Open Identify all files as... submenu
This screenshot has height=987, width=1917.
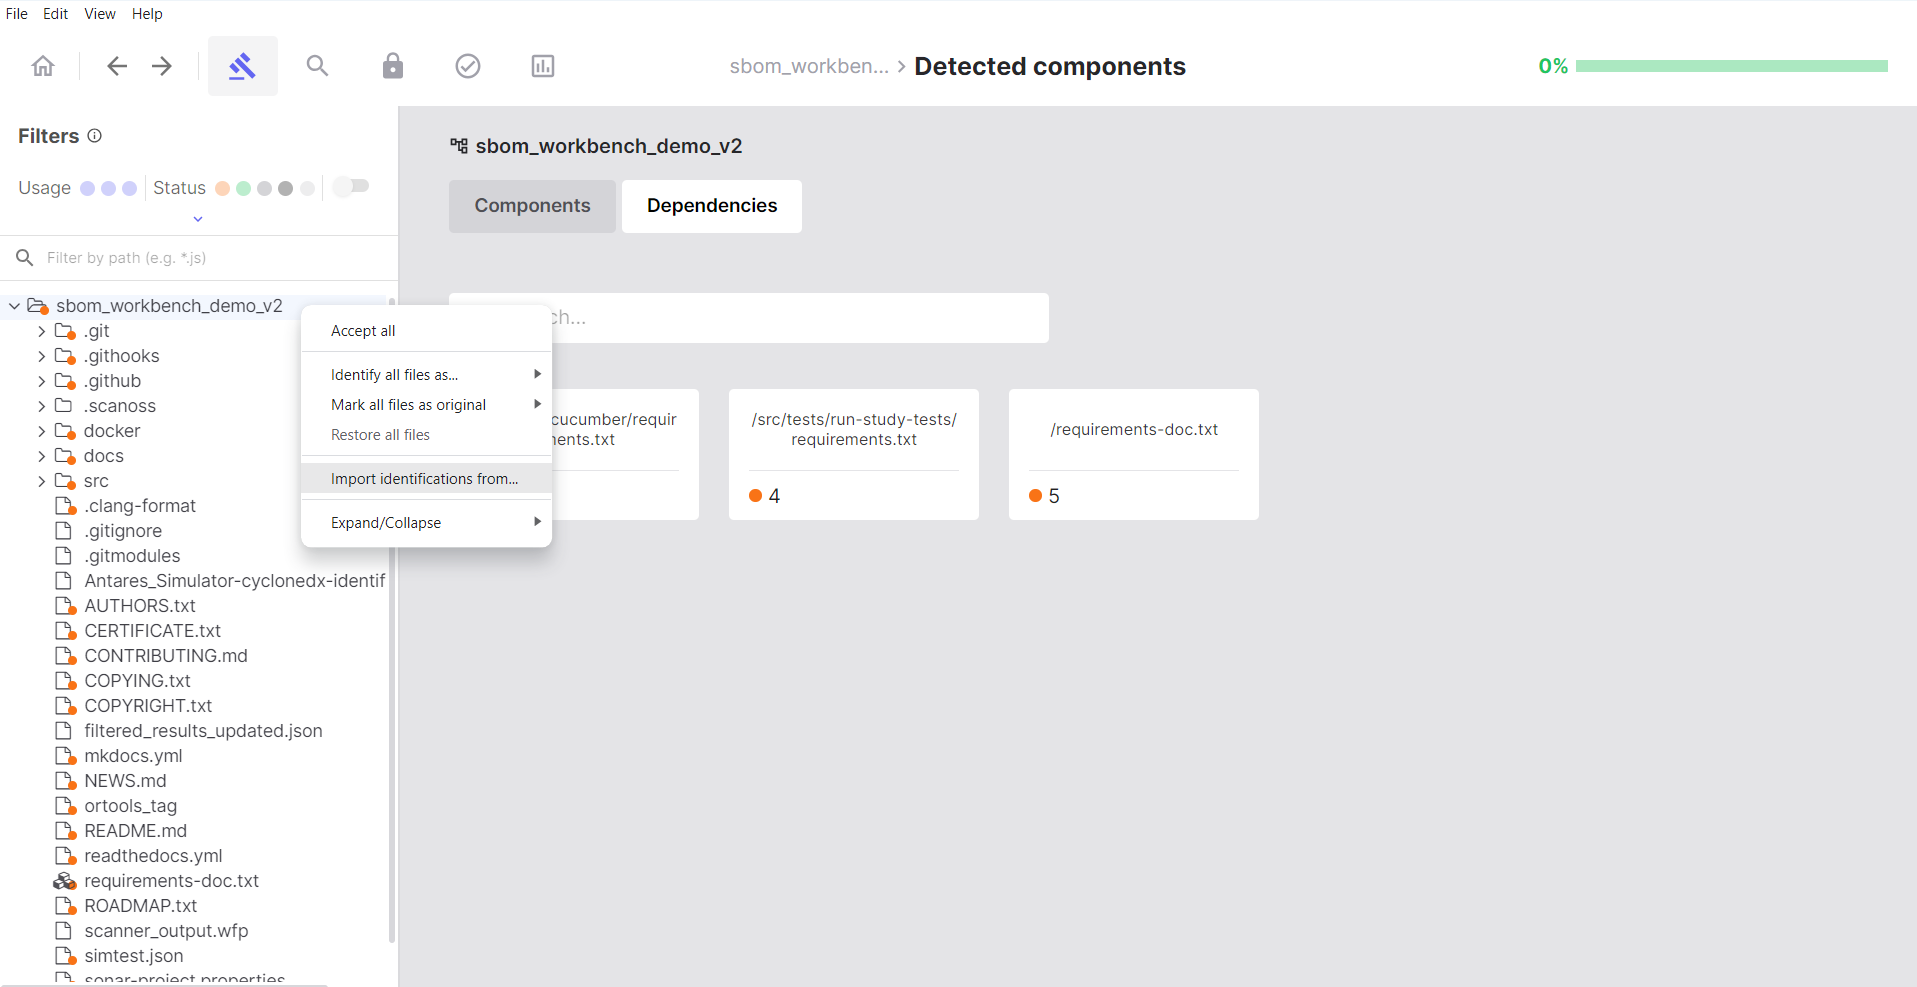coord(426,375)
